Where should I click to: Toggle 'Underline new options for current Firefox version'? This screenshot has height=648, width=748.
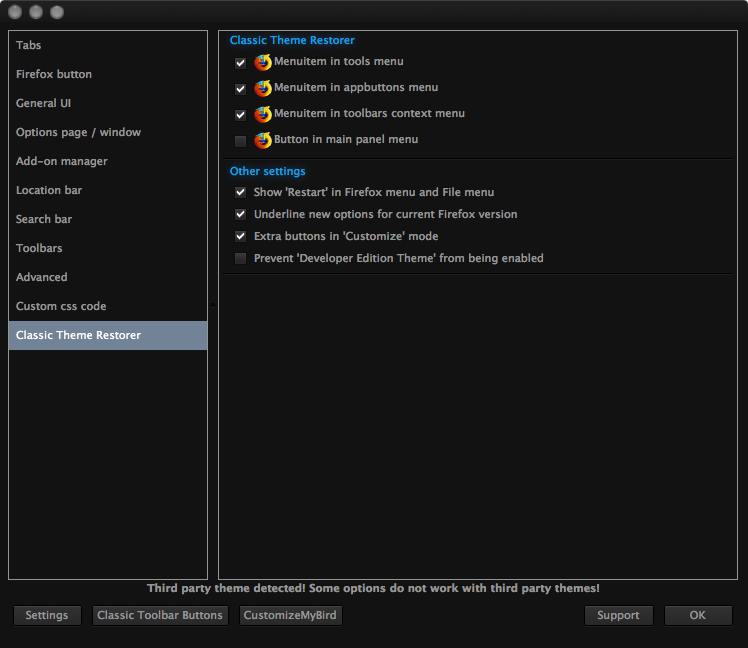pos(240,214)
